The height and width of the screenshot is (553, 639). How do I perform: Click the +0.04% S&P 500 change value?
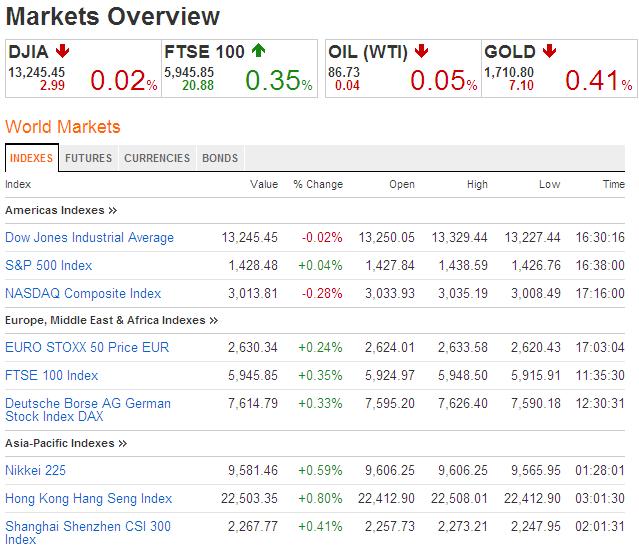320,265
